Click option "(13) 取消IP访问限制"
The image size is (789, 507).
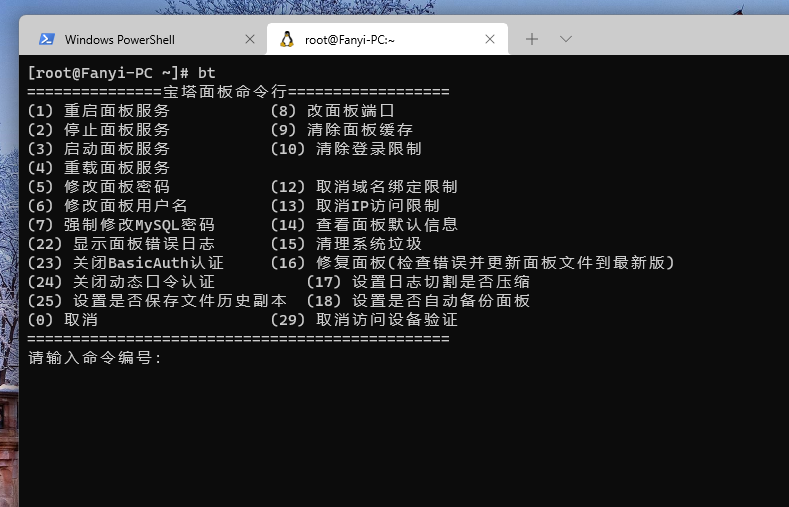[x=355, y=206]
